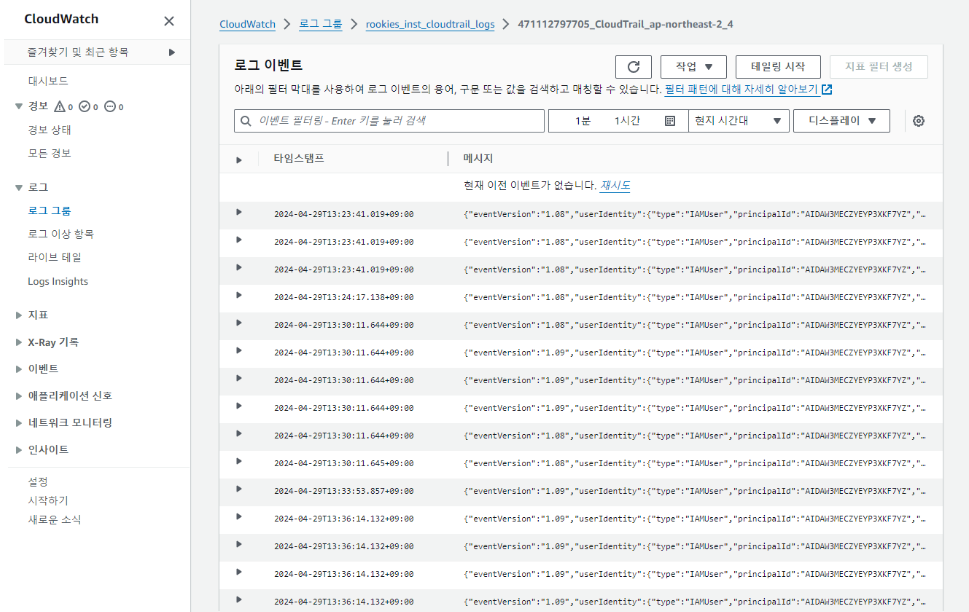Open the 현지 시간대 timezone dropdown
This screenshot has width=969, height=612.
[738, 121]
